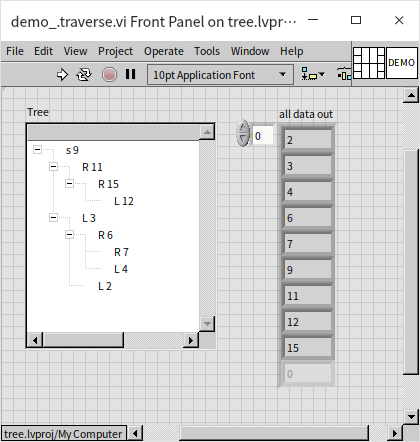Open the Tools menu
Viewport: 420px width, 442px height.
207,51
